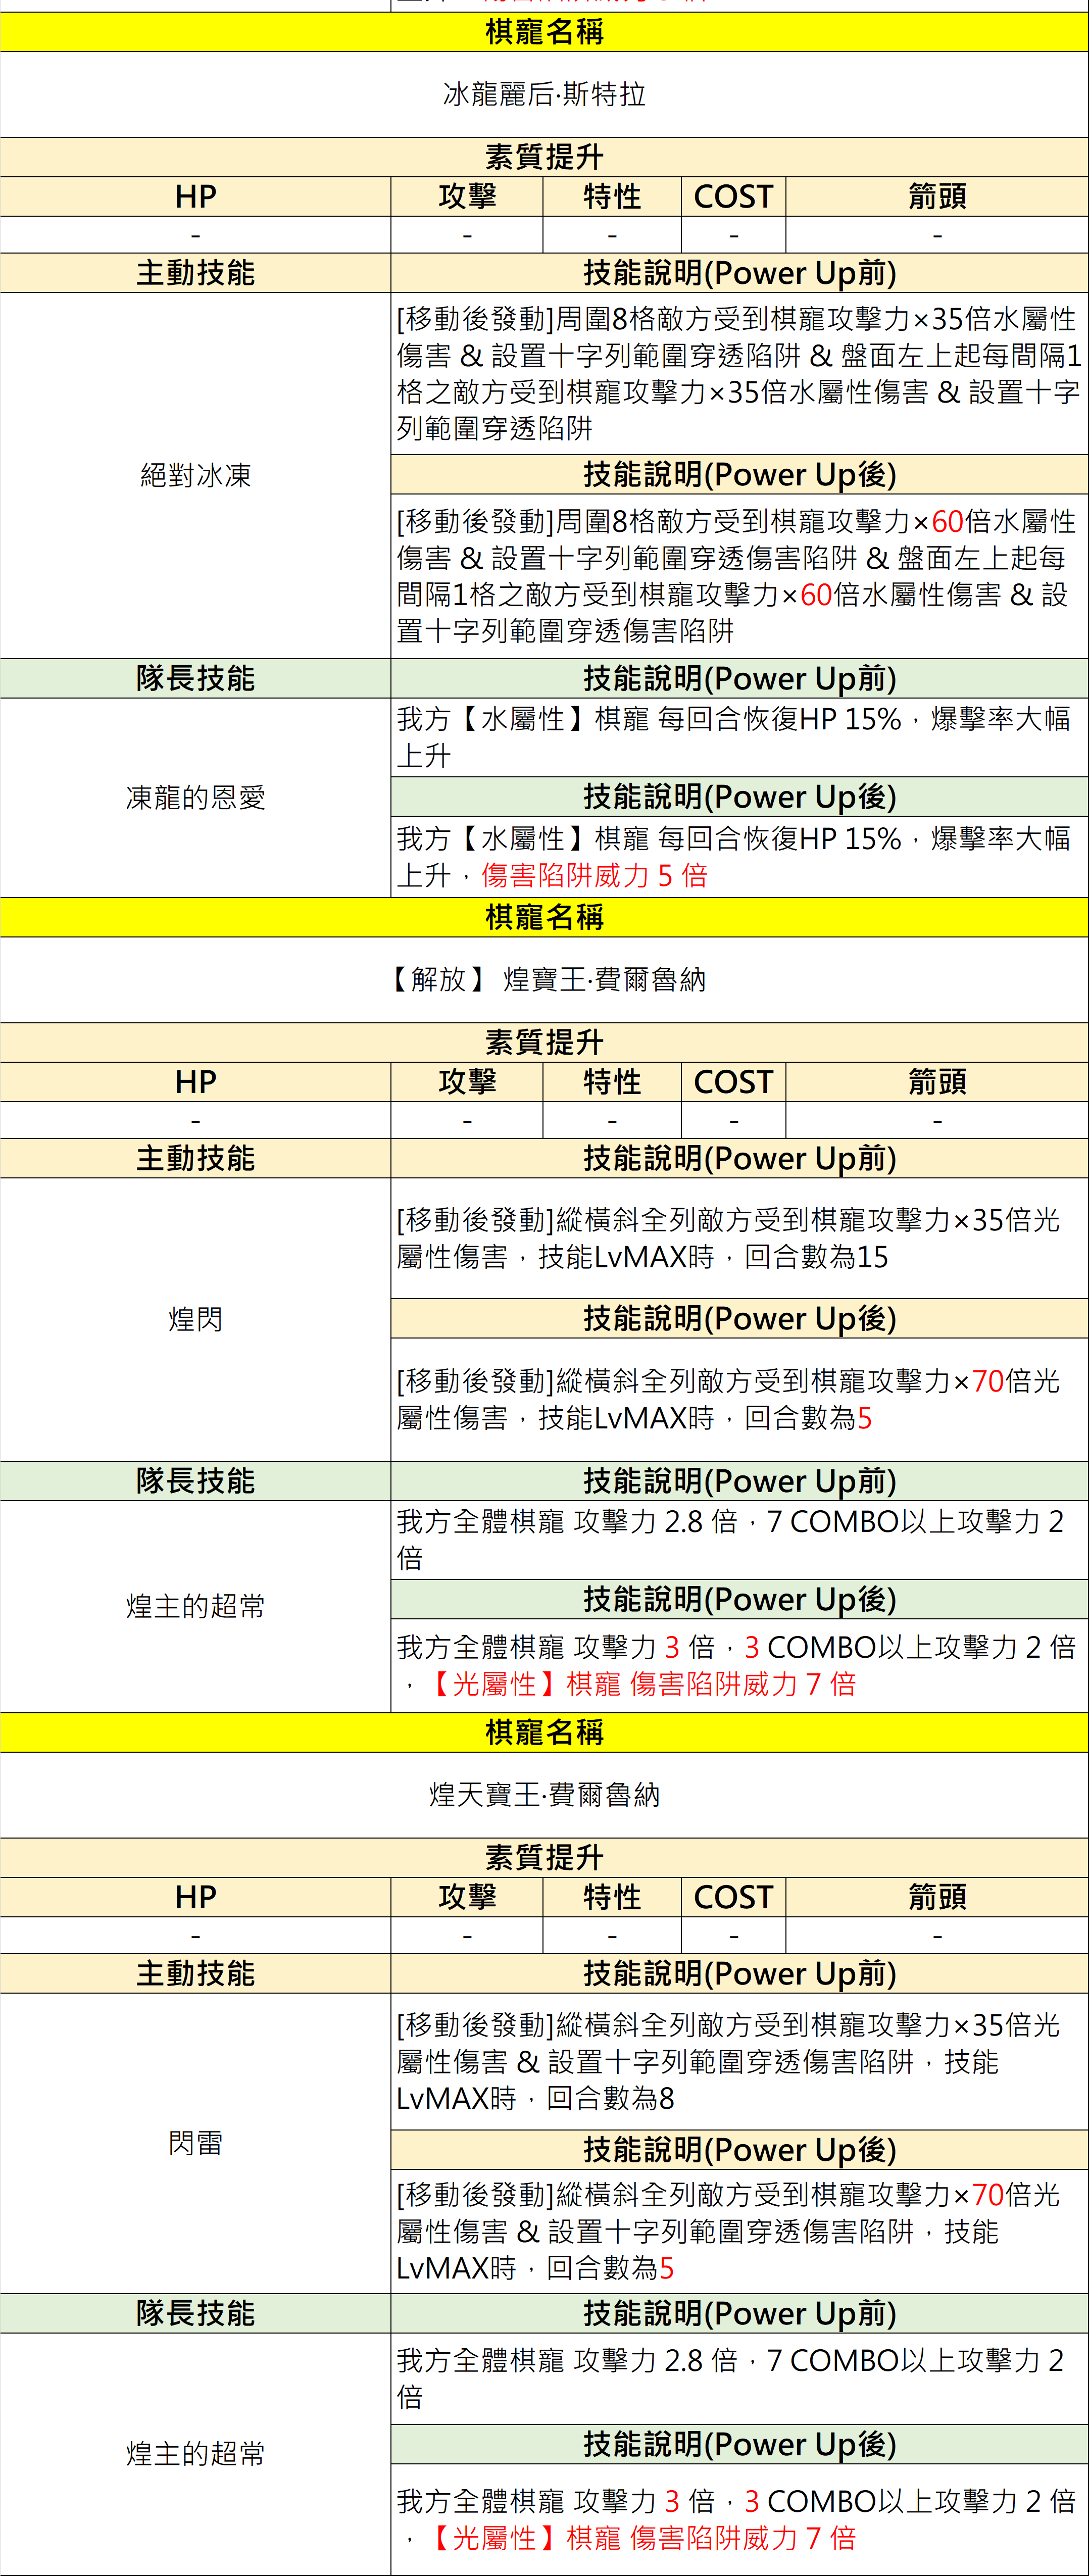Viewport: 1089px width, 2576px height.
Task: Click the second 特性 column header
Action: (611, 1082)
